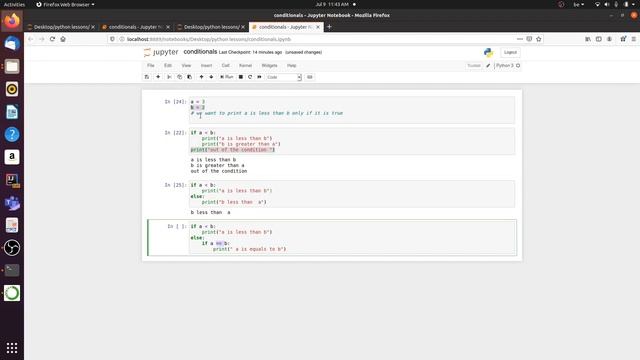The width and height of the screenshot is (640, 360).
Task: Open the Cell menu
Action: 225,65
